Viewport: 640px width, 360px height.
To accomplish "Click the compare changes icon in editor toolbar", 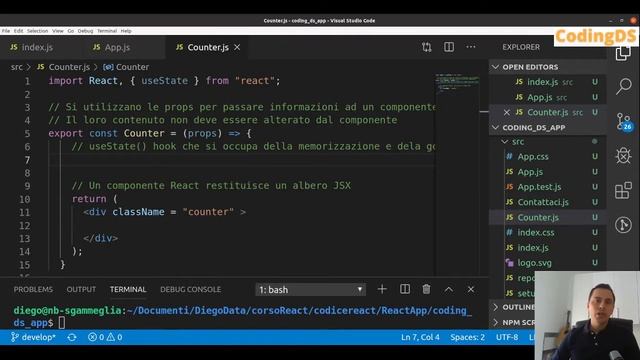I will 427,47.
